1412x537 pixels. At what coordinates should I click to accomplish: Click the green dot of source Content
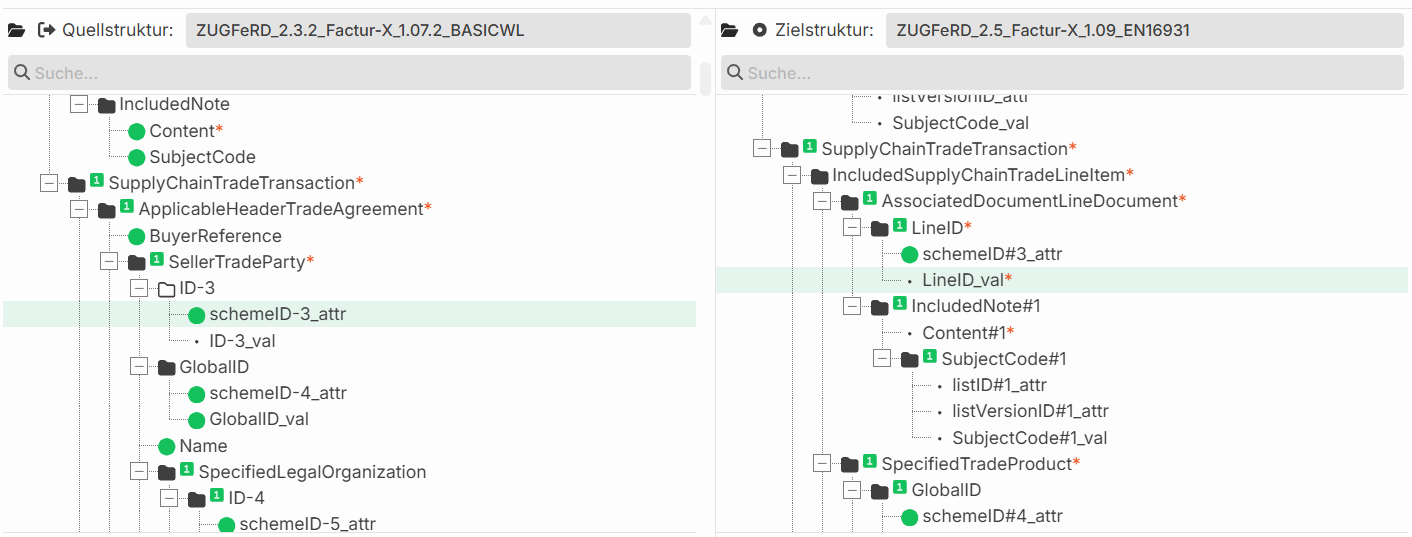coord(137,131)
